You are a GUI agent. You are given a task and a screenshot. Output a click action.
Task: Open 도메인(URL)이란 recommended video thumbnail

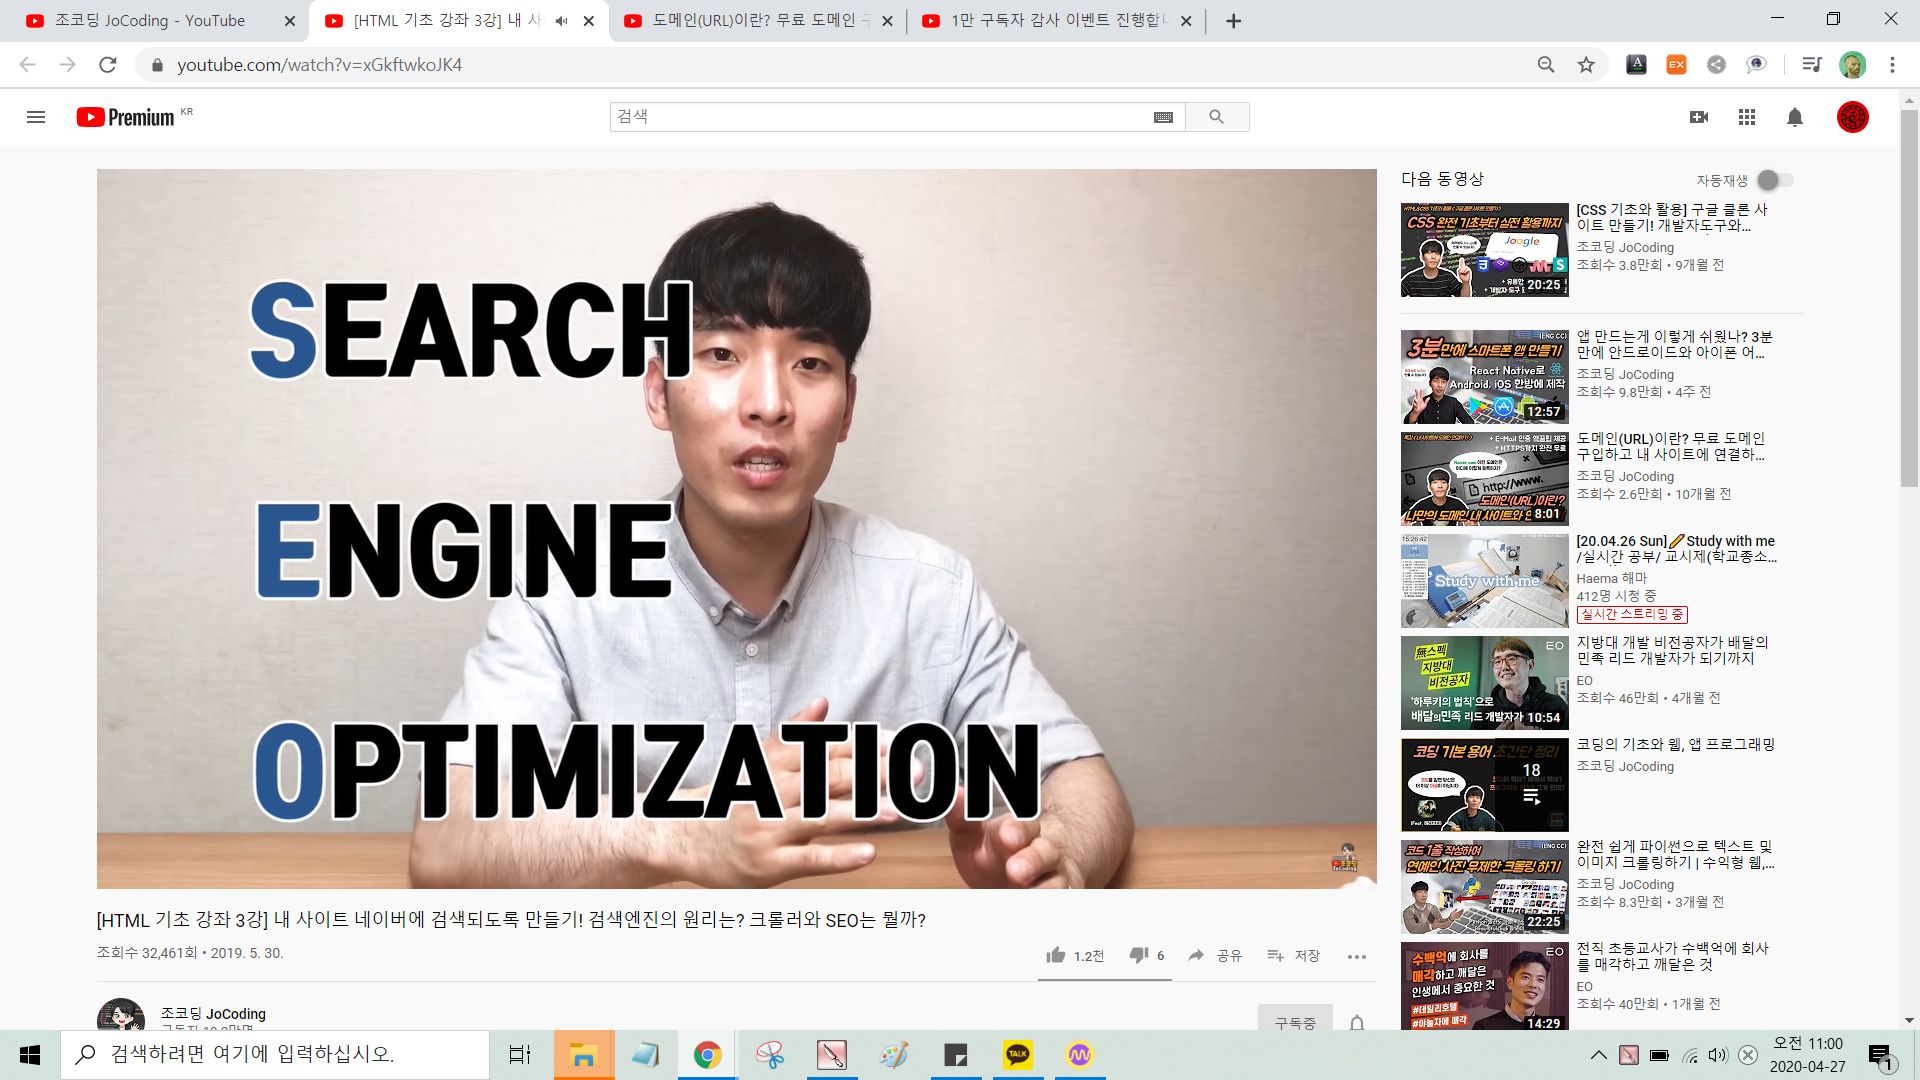pos(1484,479)
